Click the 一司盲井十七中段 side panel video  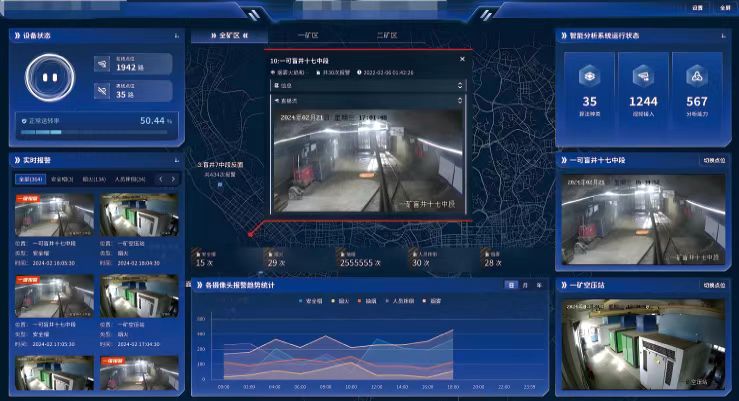click(x=643, y=220)
